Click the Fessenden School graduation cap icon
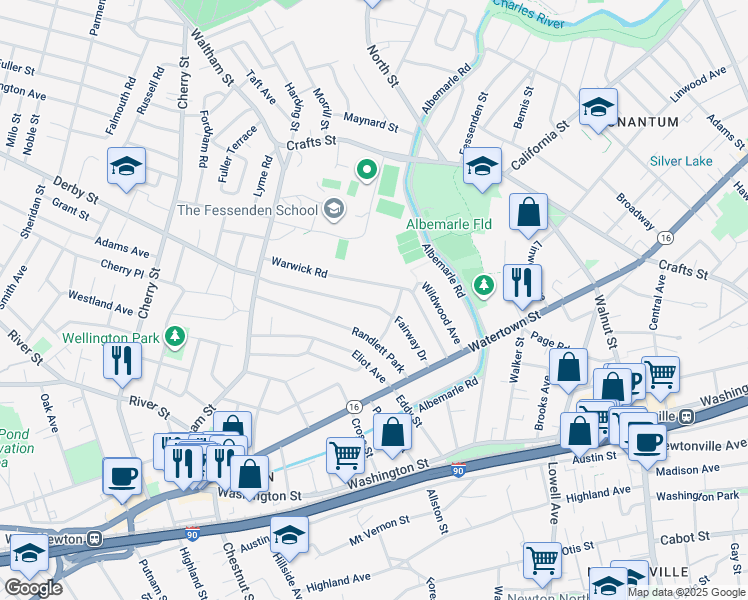748x600 pixels. click(x=335, y=209)
